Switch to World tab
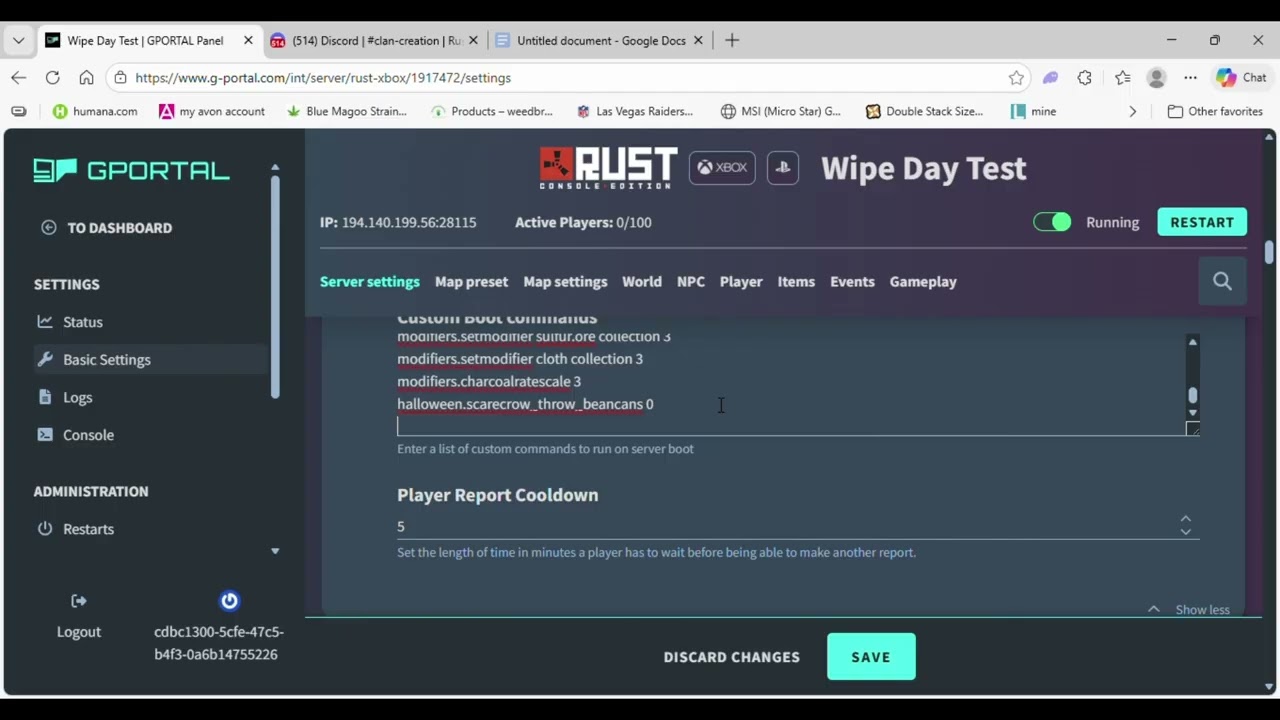Viewport: 1280px width, 720px height. (x=642, y=282)
